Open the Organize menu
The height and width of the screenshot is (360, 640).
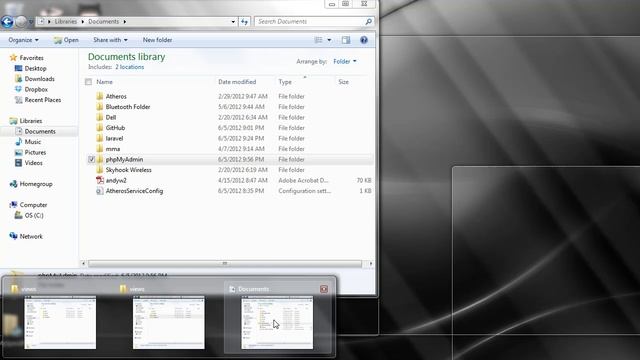tap(23, 40)
